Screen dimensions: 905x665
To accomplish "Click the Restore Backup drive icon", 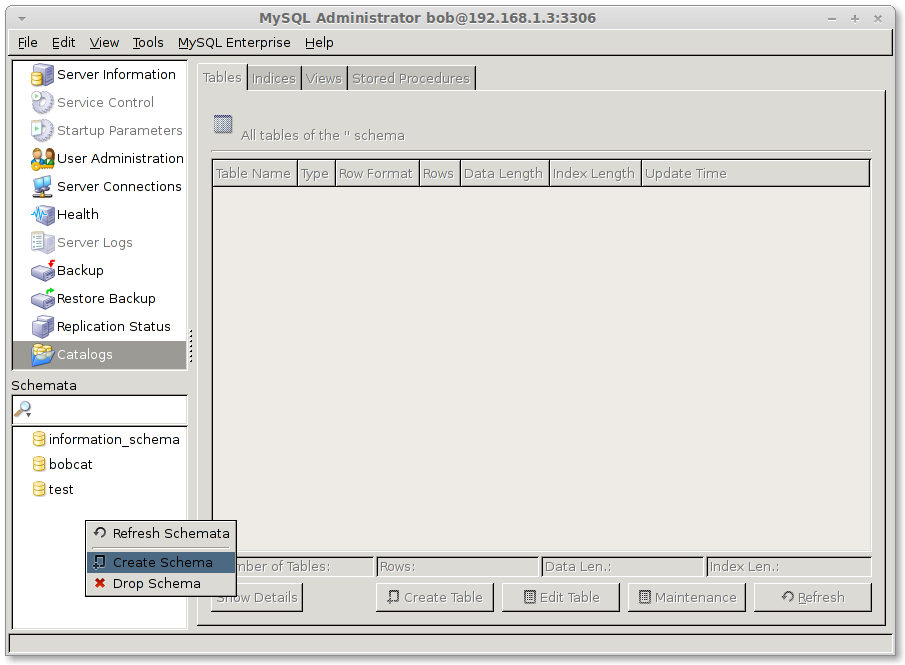I will pos(42,298).
